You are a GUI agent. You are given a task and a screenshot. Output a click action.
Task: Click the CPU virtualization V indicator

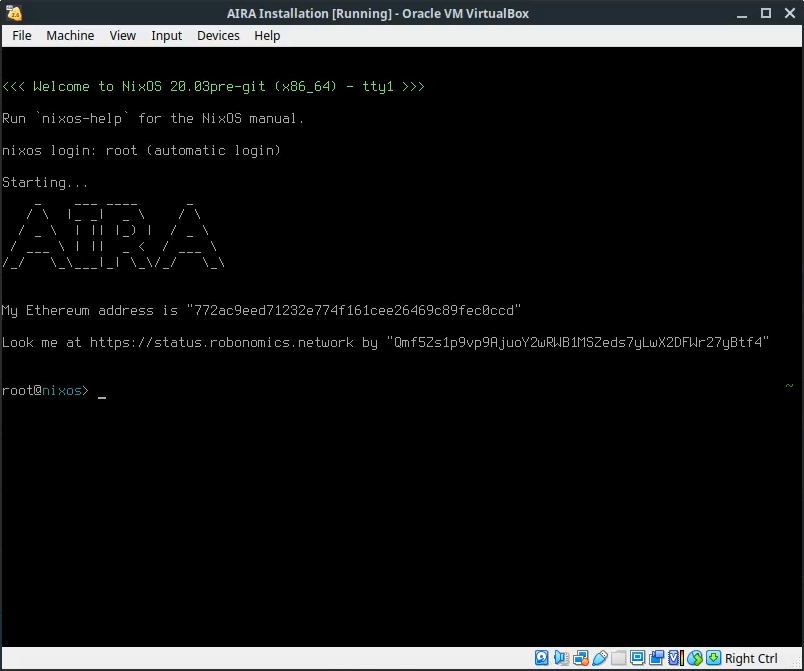click(675, 658)
